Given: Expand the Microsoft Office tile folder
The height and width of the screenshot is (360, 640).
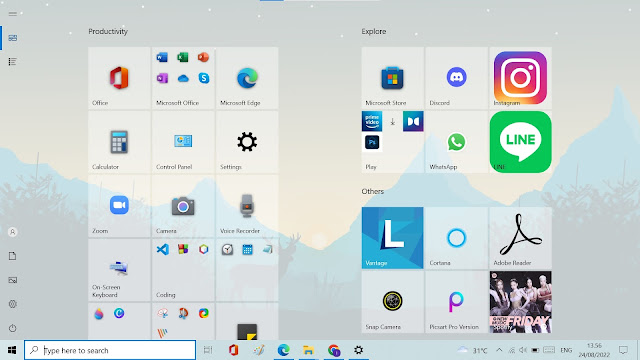Looking at the screenshot, I should coord(183,78).
